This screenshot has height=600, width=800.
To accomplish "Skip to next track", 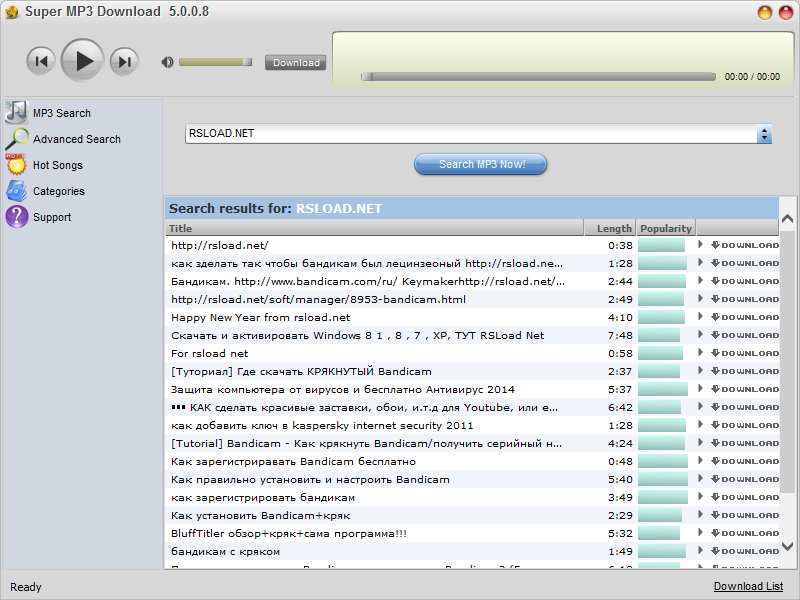I will pos(124,62).
